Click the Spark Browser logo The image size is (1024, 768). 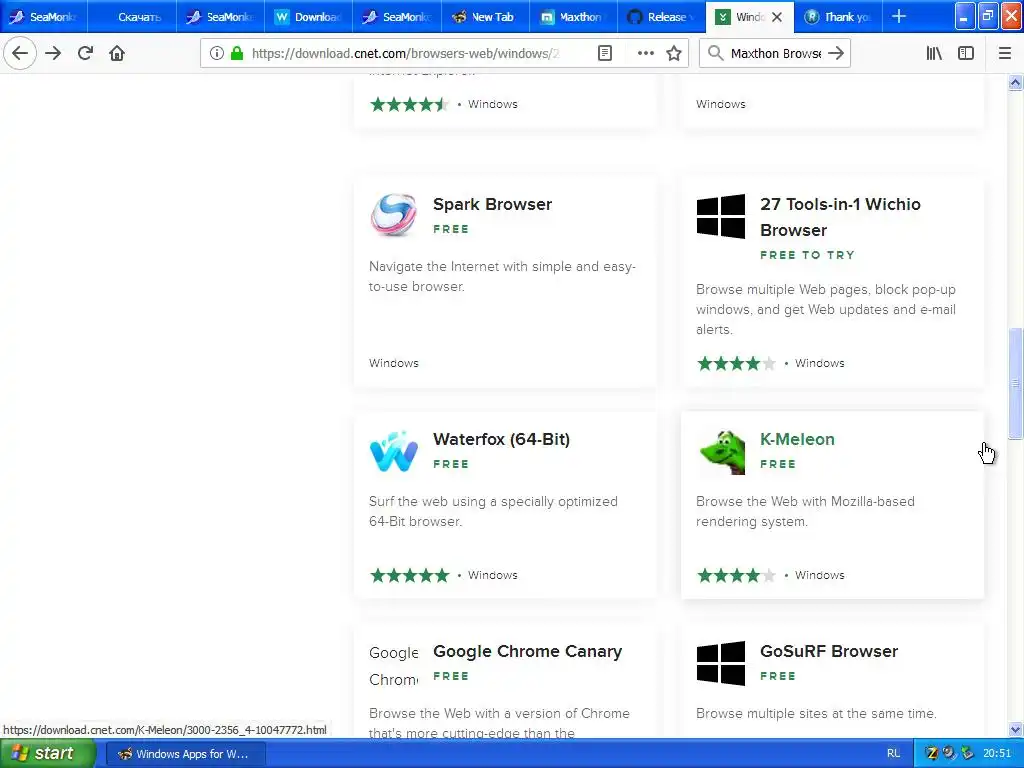pyautogui.click(x=394, y=215)
